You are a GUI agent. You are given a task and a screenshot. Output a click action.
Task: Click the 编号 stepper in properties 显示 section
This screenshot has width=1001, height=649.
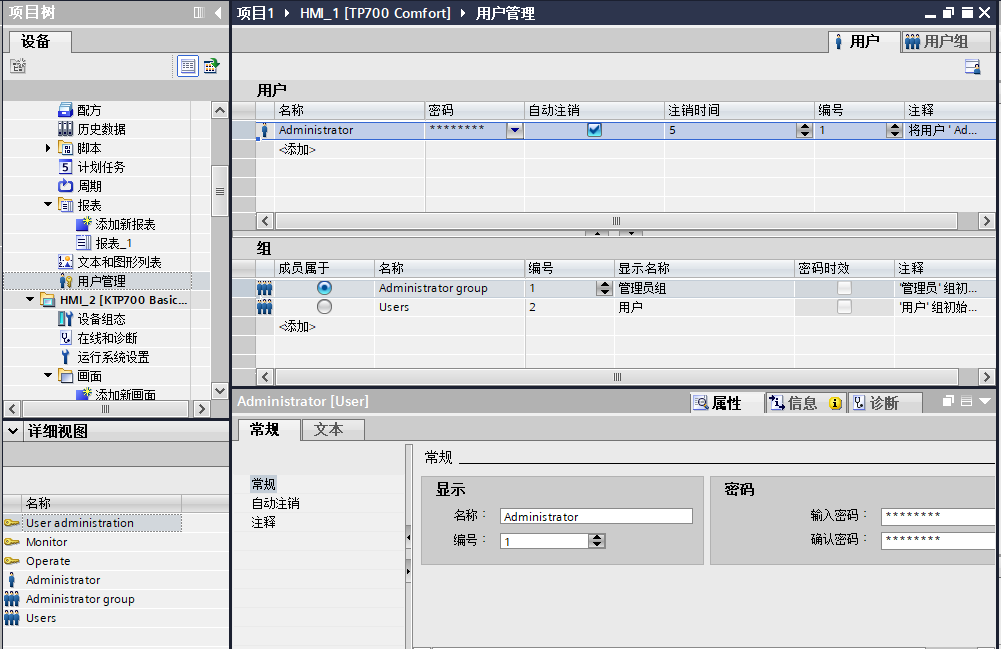pyautogui.click(x=597, y=541)
